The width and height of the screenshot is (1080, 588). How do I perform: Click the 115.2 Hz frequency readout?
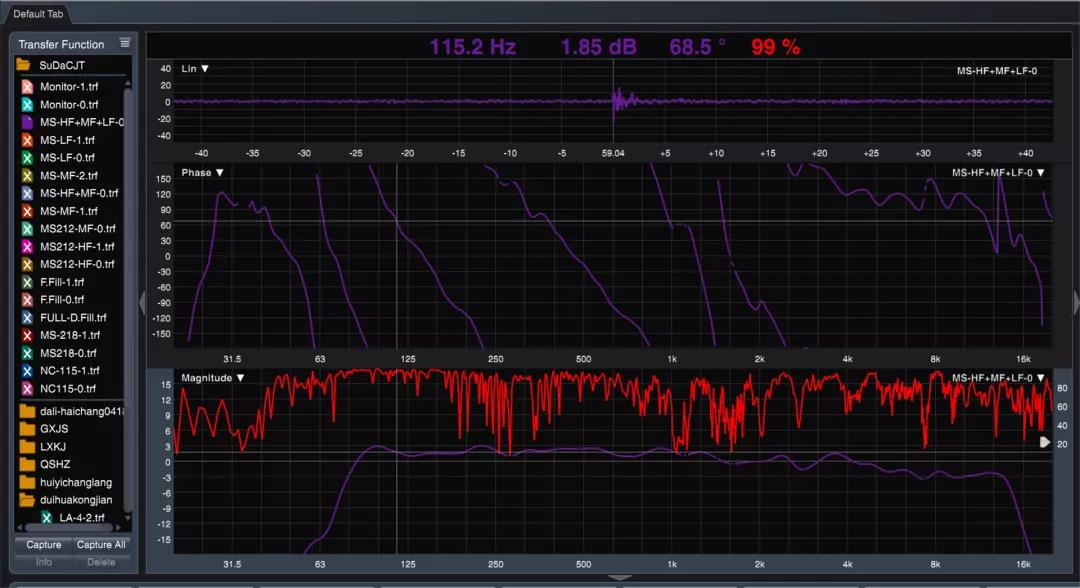[472, 47]
